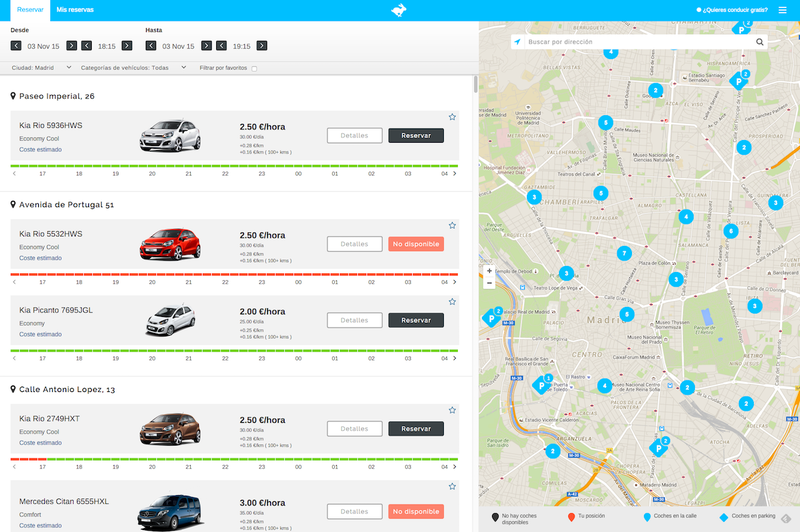Open Categorías de vehículos dropdown
The image size is (800, 532).
[x=133, y=67]
